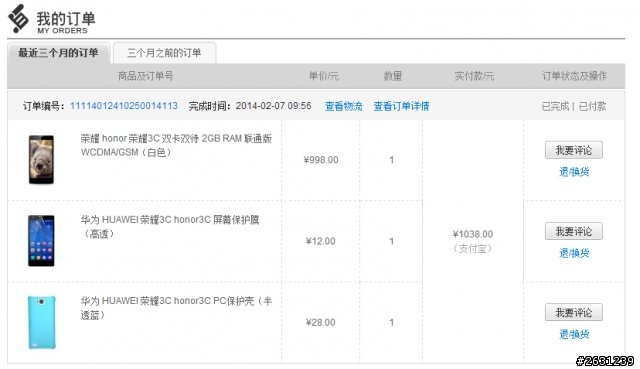Open 荣耀3C 屏幕保护膜 product title
The width and height of the screenshot is (640, 369).
click(170, 227)
